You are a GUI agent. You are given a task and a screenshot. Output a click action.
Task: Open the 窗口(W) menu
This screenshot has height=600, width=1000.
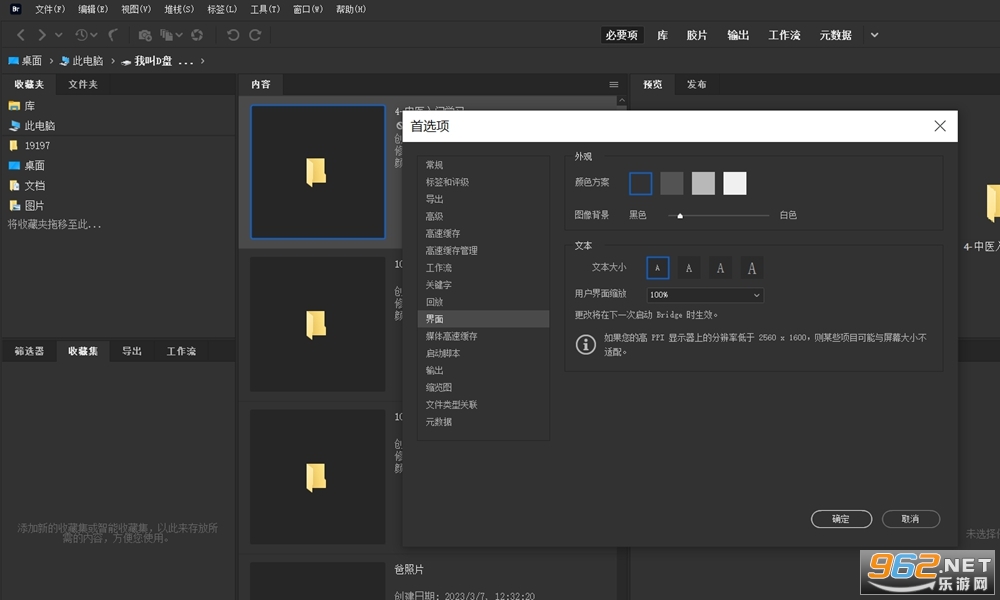click(308, 9)
